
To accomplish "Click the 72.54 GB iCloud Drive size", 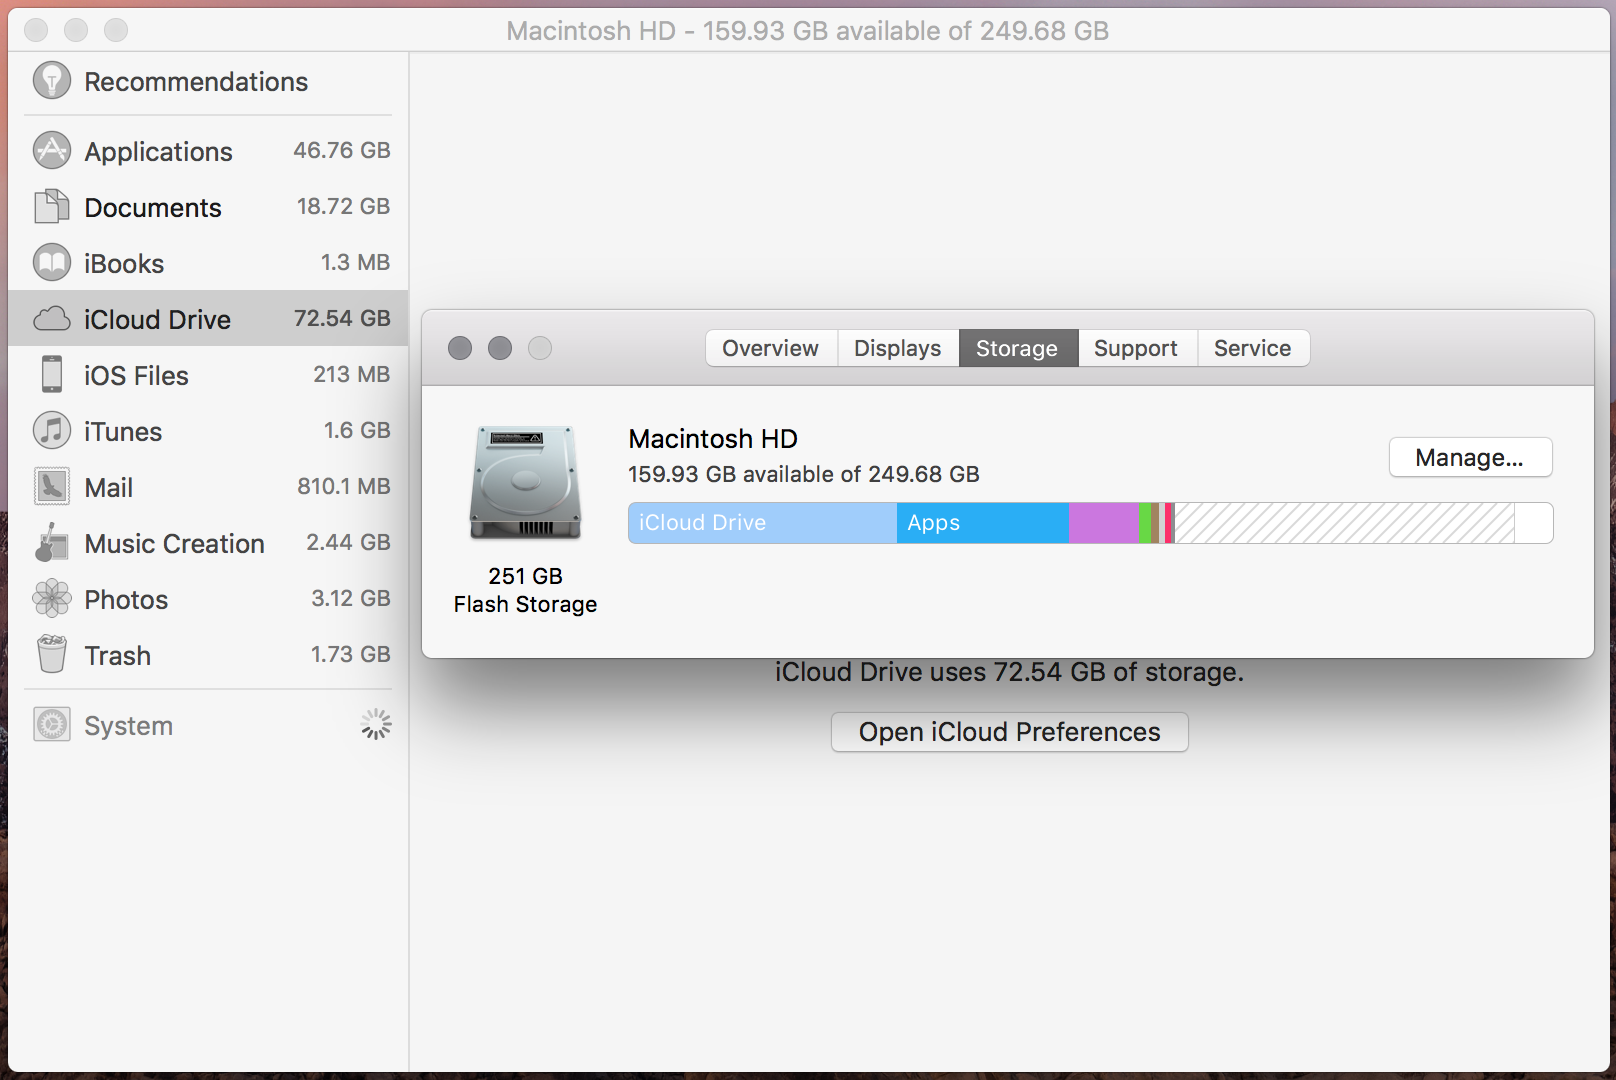I will click(342, 318).
